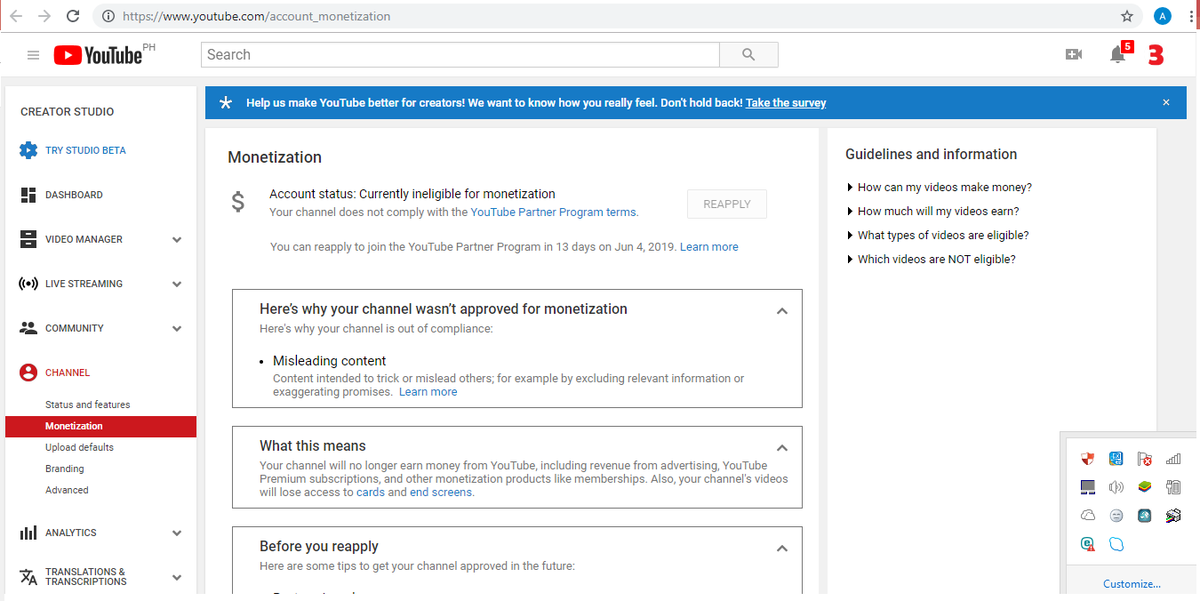This screenshot has height=601, width=1200.
Task: Click the Live Streaming broadcast icon
Action: tap(28, 284)
